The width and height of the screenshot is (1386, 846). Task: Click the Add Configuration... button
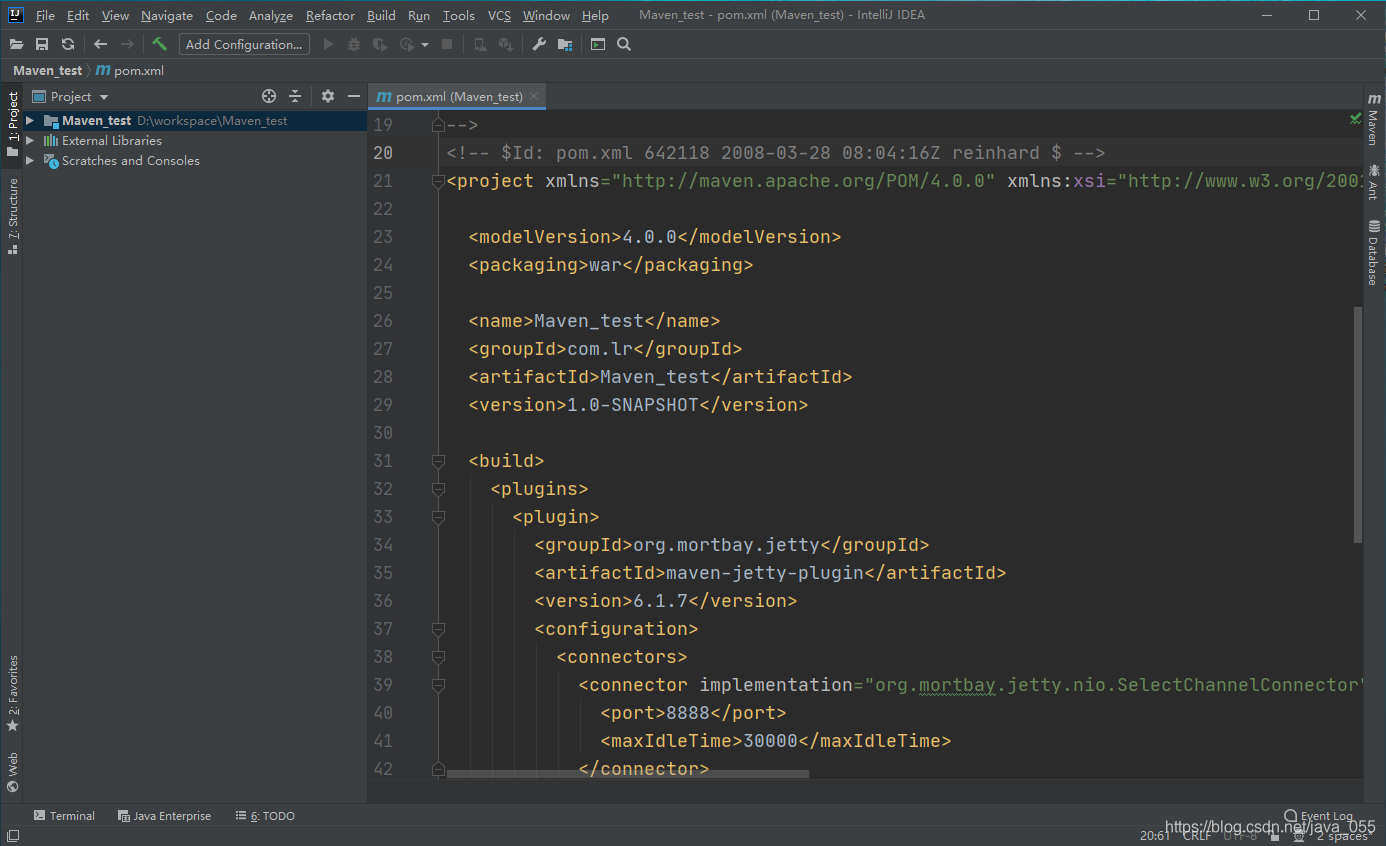(244, 44)
